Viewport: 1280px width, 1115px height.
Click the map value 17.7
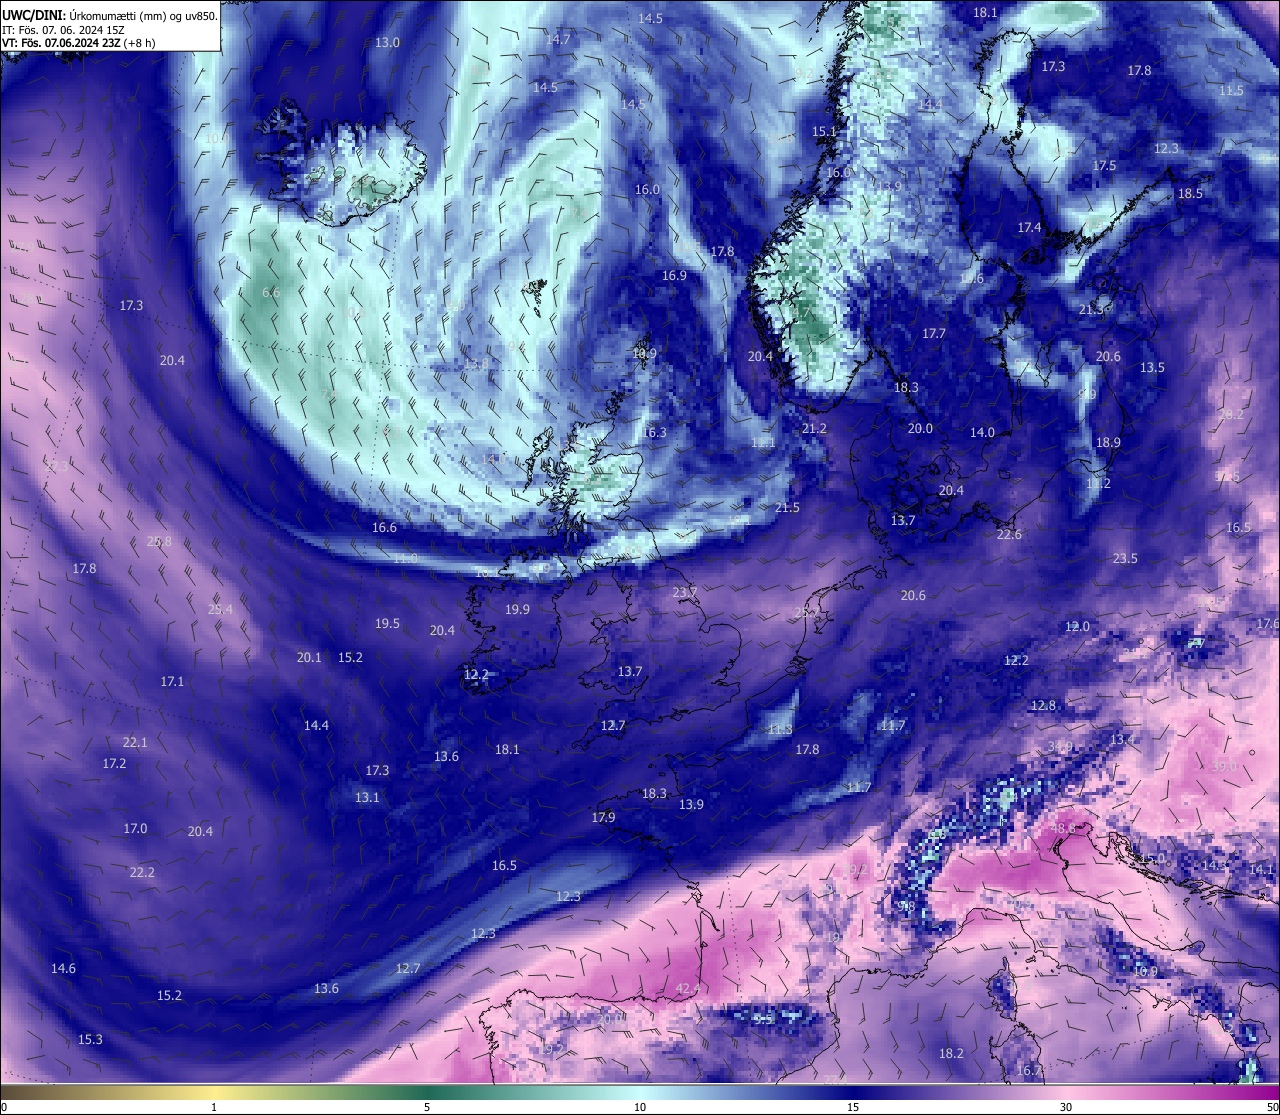(x=933, y=333)
